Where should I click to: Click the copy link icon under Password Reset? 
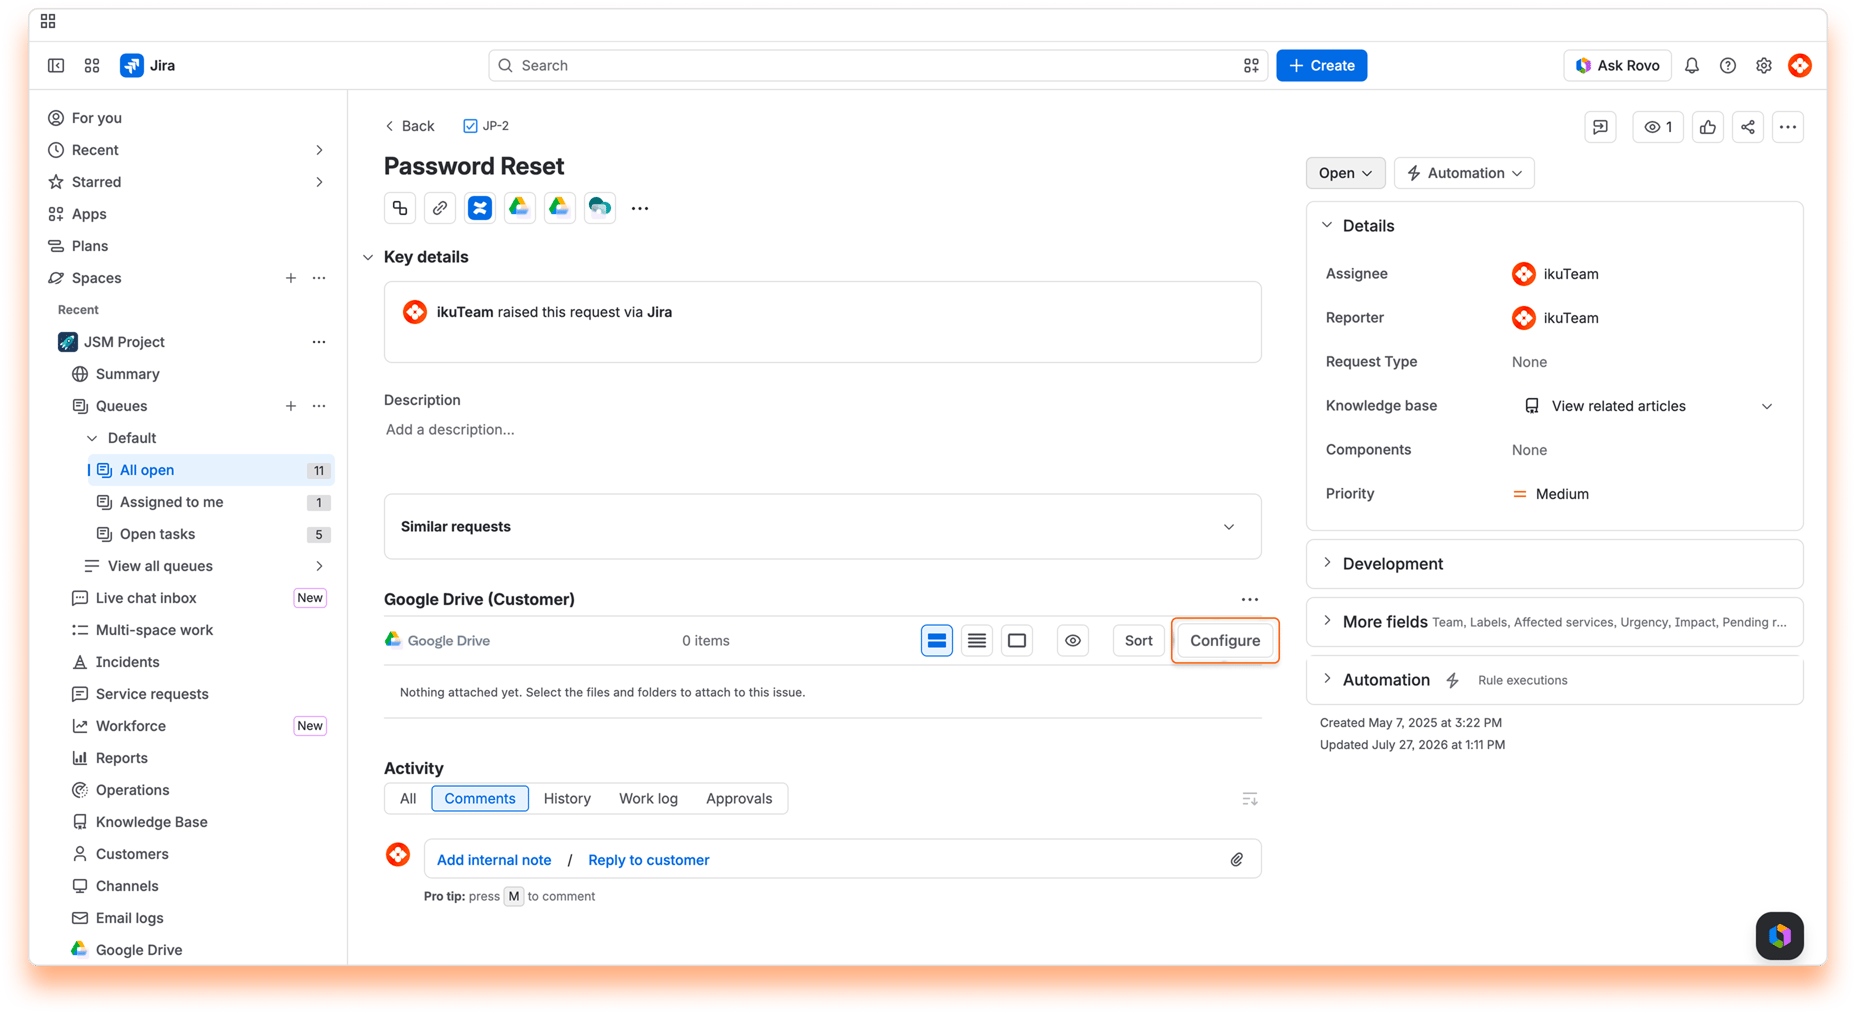coord(440,208)
